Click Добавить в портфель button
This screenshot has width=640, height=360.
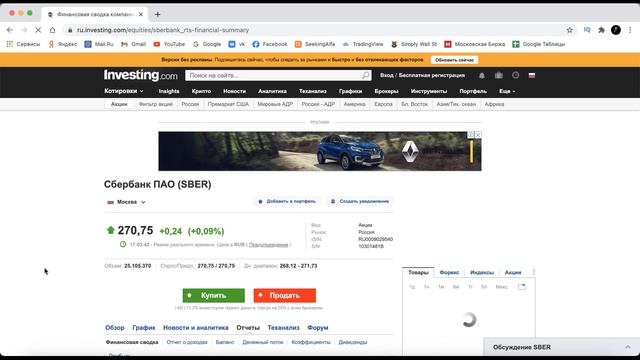[287, 201]
